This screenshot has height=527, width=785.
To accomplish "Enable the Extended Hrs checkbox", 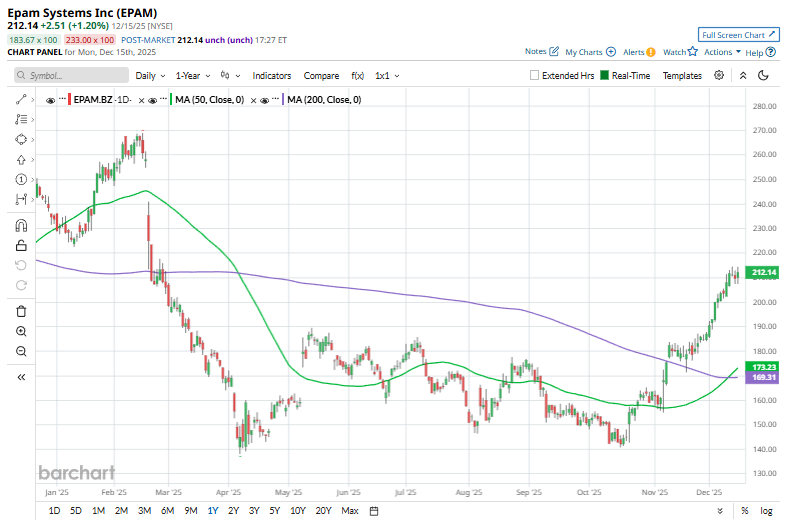I will point(534,75).
